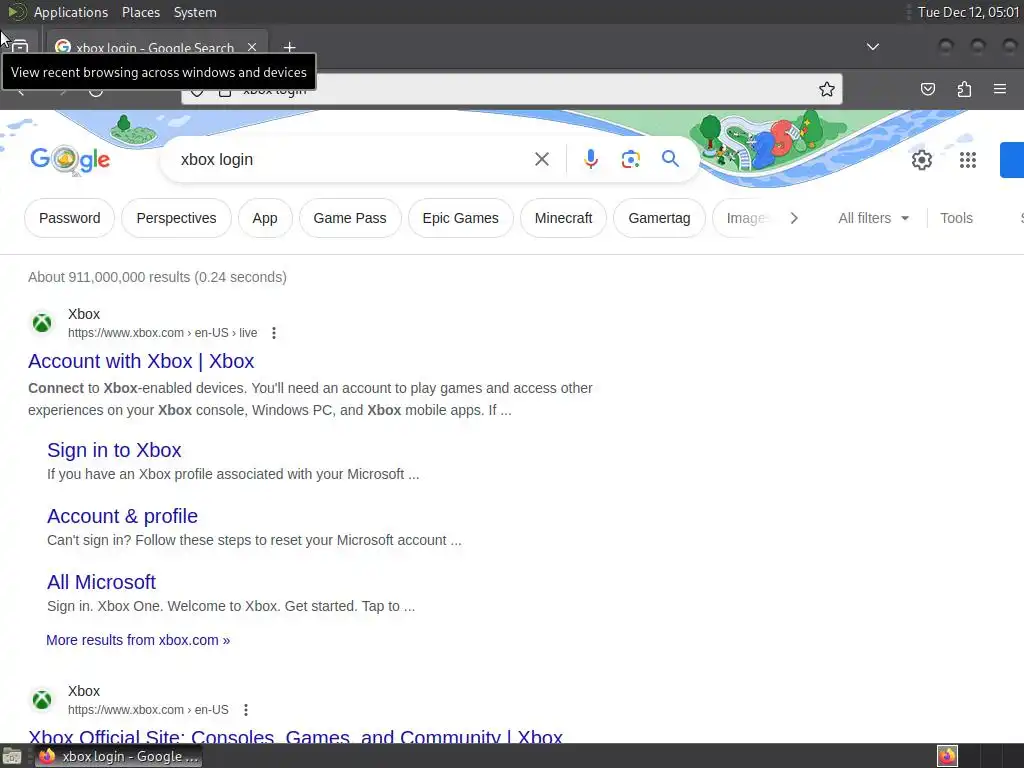Filter results by Password chip
This screenshot has width=1024, height=768.
pyautogui.click(x=70, y=218)
